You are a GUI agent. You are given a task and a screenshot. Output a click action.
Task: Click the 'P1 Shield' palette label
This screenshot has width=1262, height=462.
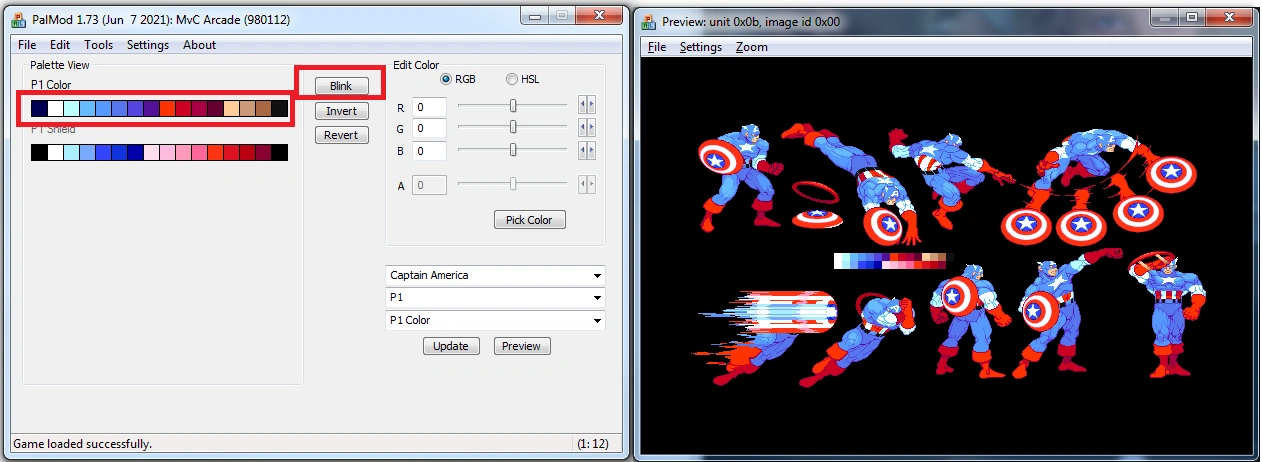click(x=53, y=129)
